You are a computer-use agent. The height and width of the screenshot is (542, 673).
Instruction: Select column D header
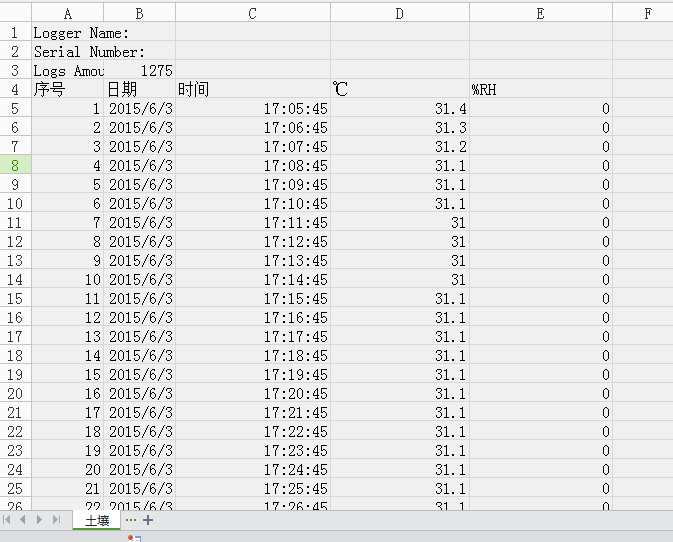pyautogui.click(x=399, y=13)
